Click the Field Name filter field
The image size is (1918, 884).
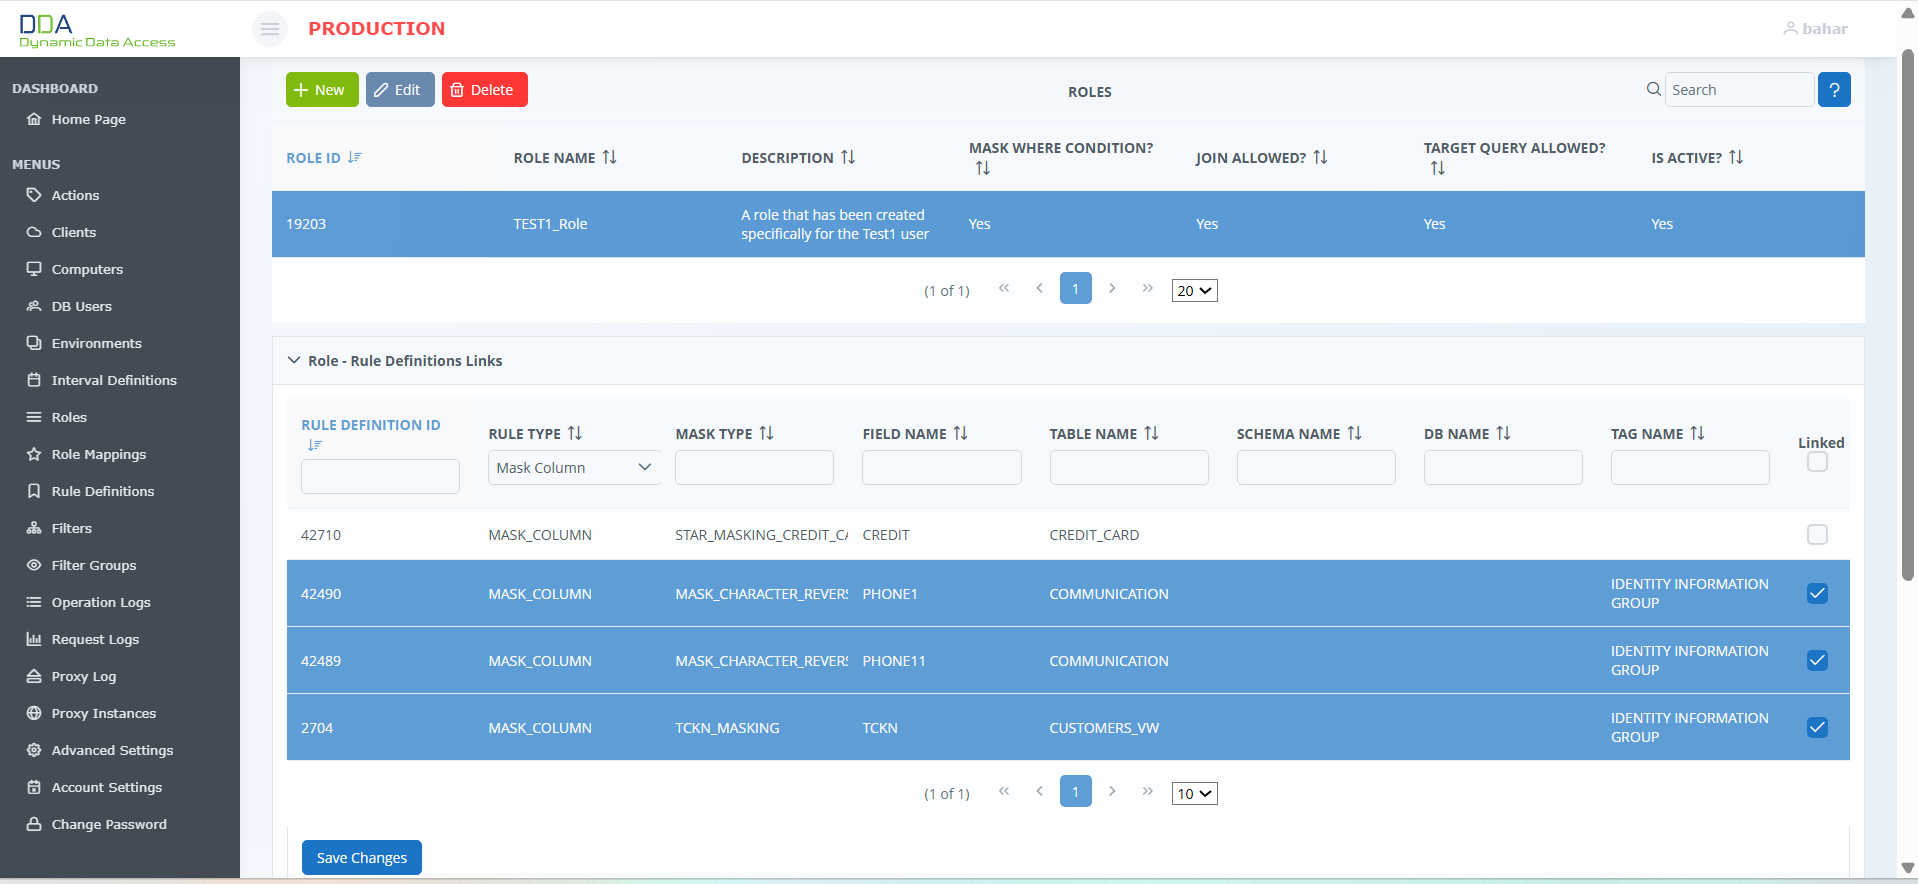click(942, 467)
